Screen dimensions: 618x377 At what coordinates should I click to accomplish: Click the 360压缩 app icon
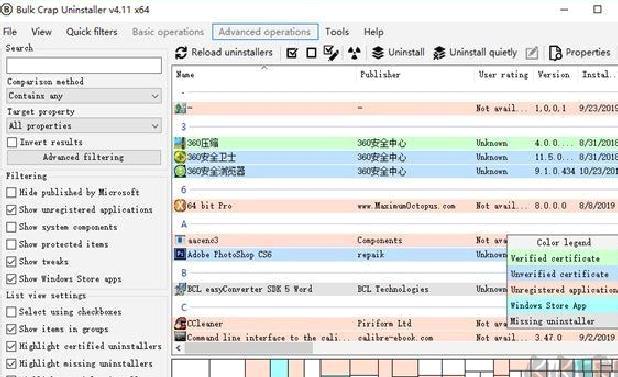(180, 143)
